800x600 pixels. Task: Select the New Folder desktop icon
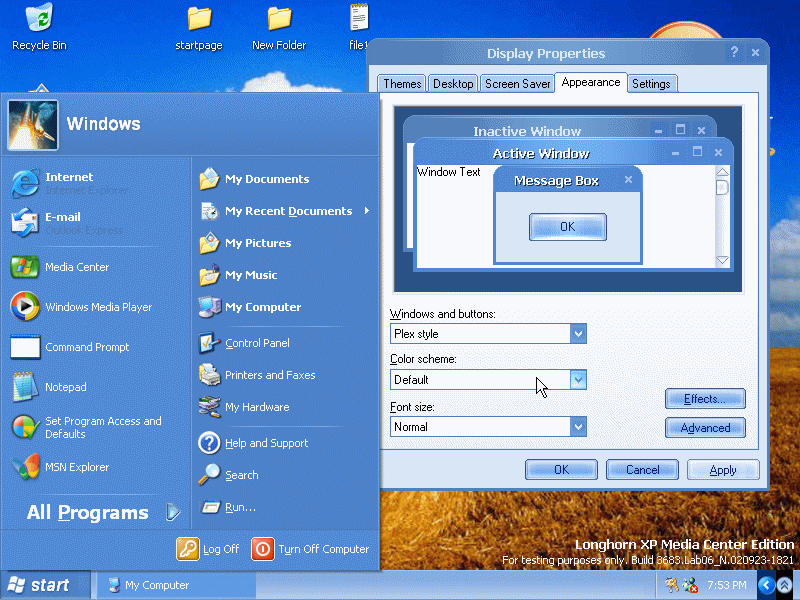pyautogui.click(x=279, y=28)
